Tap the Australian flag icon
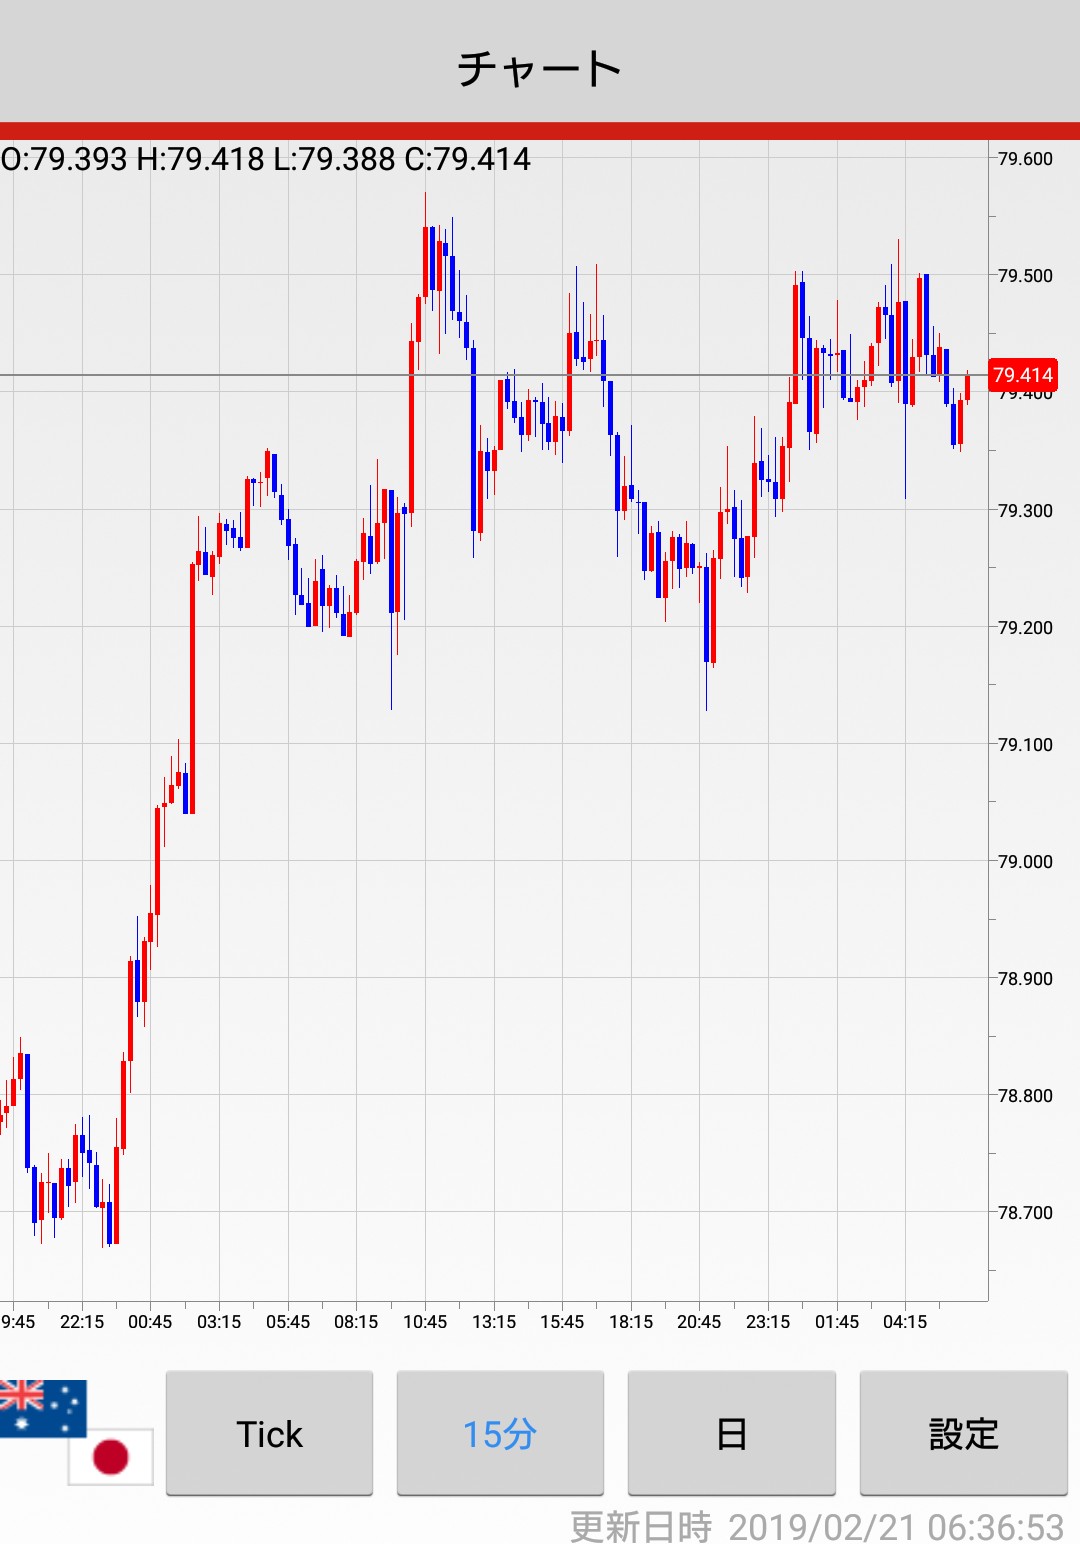1080x1544 pixels. [42, 1407]
